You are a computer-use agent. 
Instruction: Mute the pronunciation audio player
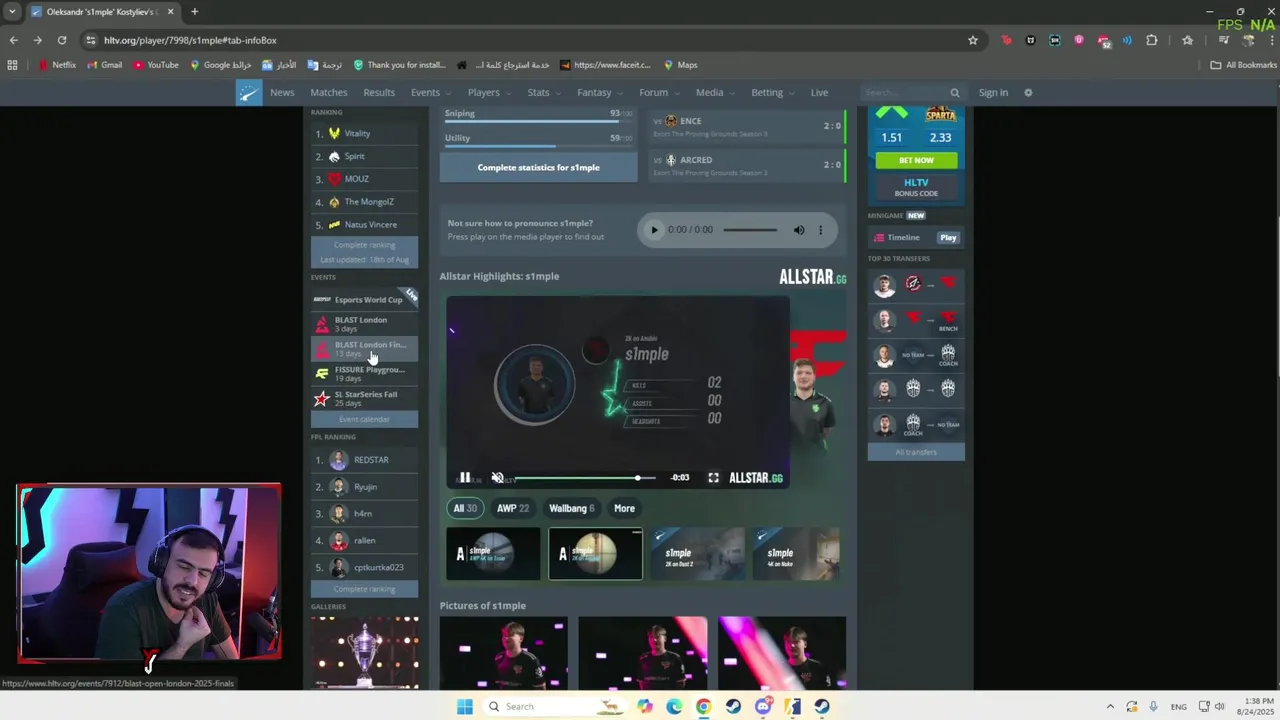click(799, 230)
